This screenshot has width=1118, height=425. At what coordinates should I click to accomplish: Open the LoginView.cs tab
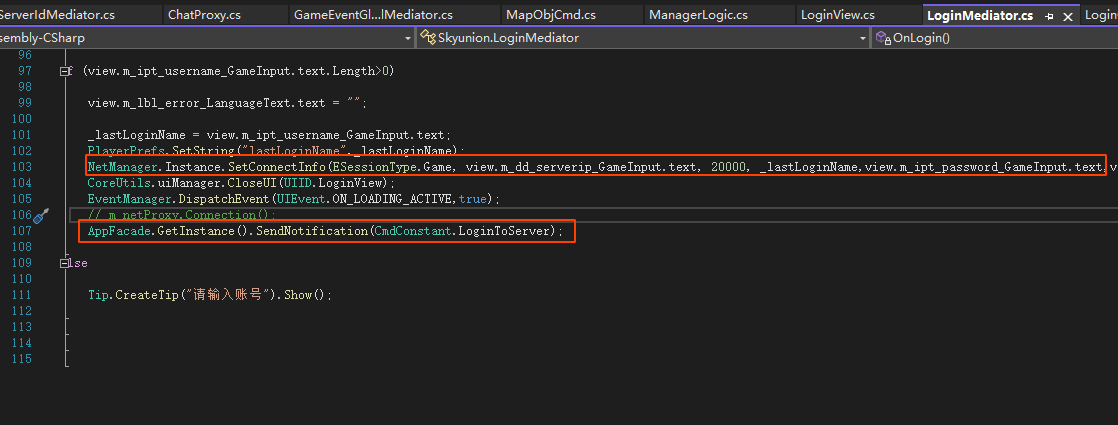pos(837,15)
